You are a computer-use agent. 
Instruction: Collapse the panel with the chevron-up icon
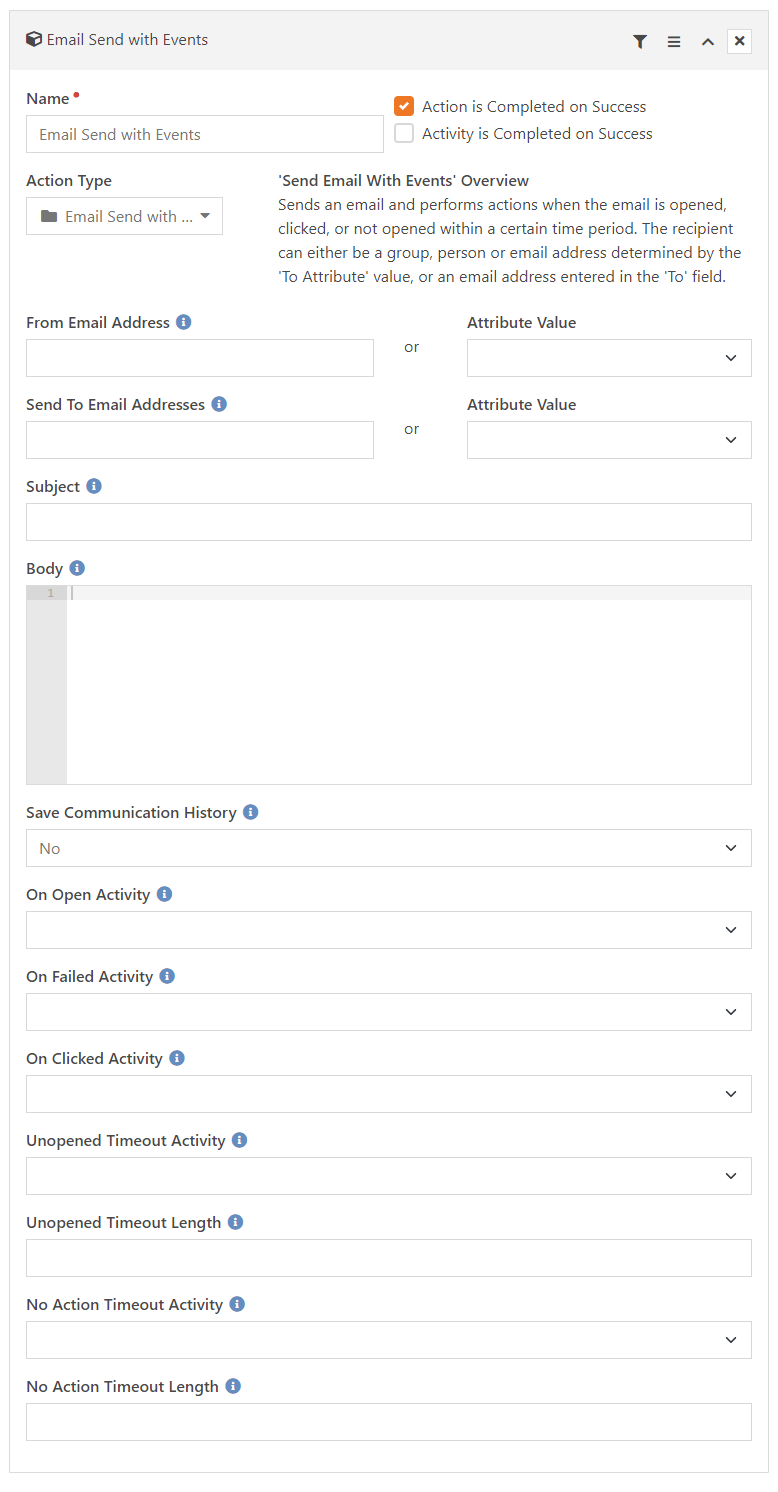point(707,41)
